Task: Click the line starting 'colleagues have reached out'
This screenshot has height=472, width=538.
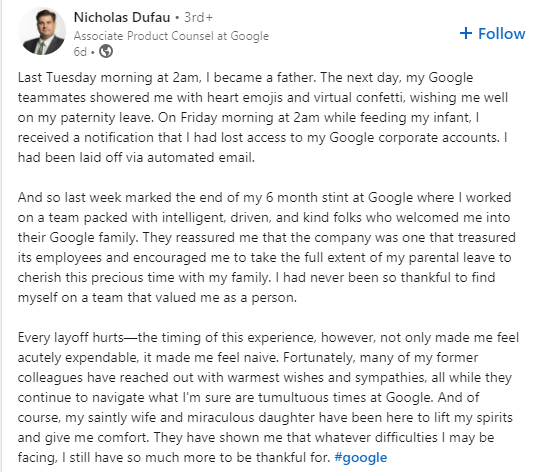Action: [x=265, y=378]
